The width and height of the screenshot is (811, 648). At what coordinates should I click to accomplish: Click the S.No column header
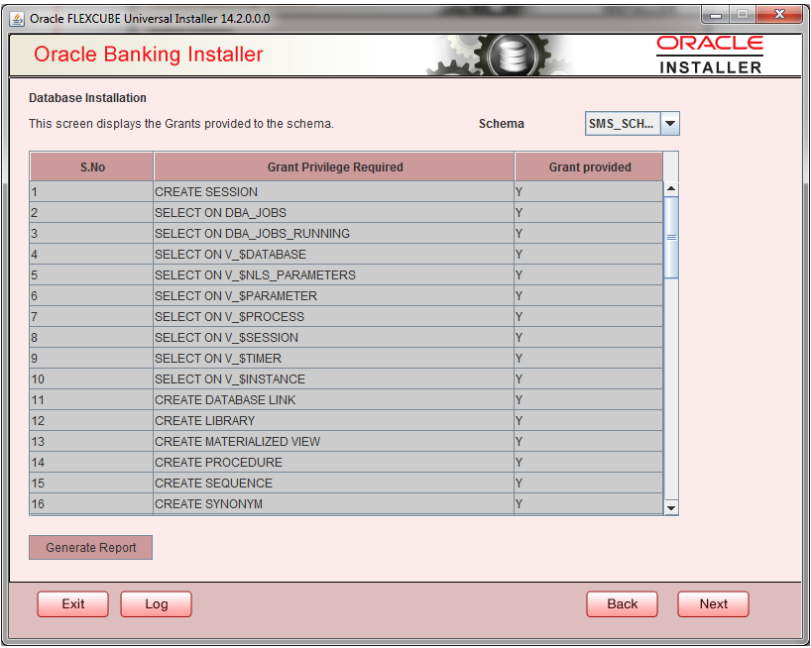pos(92,167)
